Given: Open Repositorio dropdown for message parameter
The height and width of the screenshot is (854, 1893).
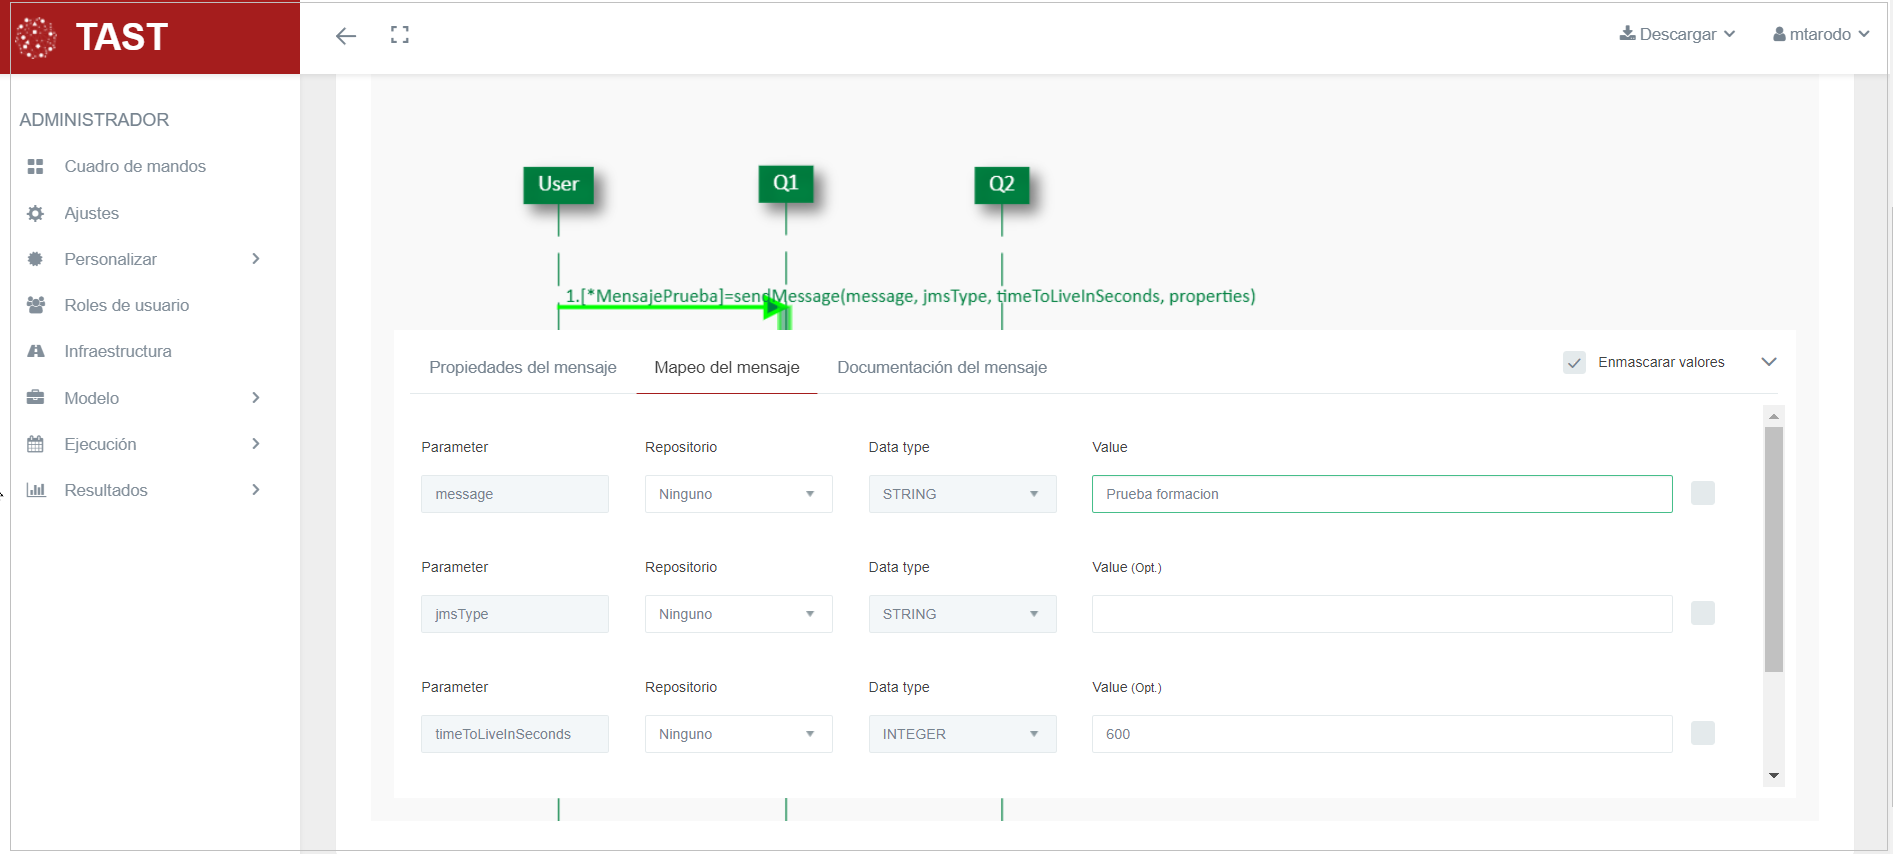Looking at the screenshot, I should (738, 494).
